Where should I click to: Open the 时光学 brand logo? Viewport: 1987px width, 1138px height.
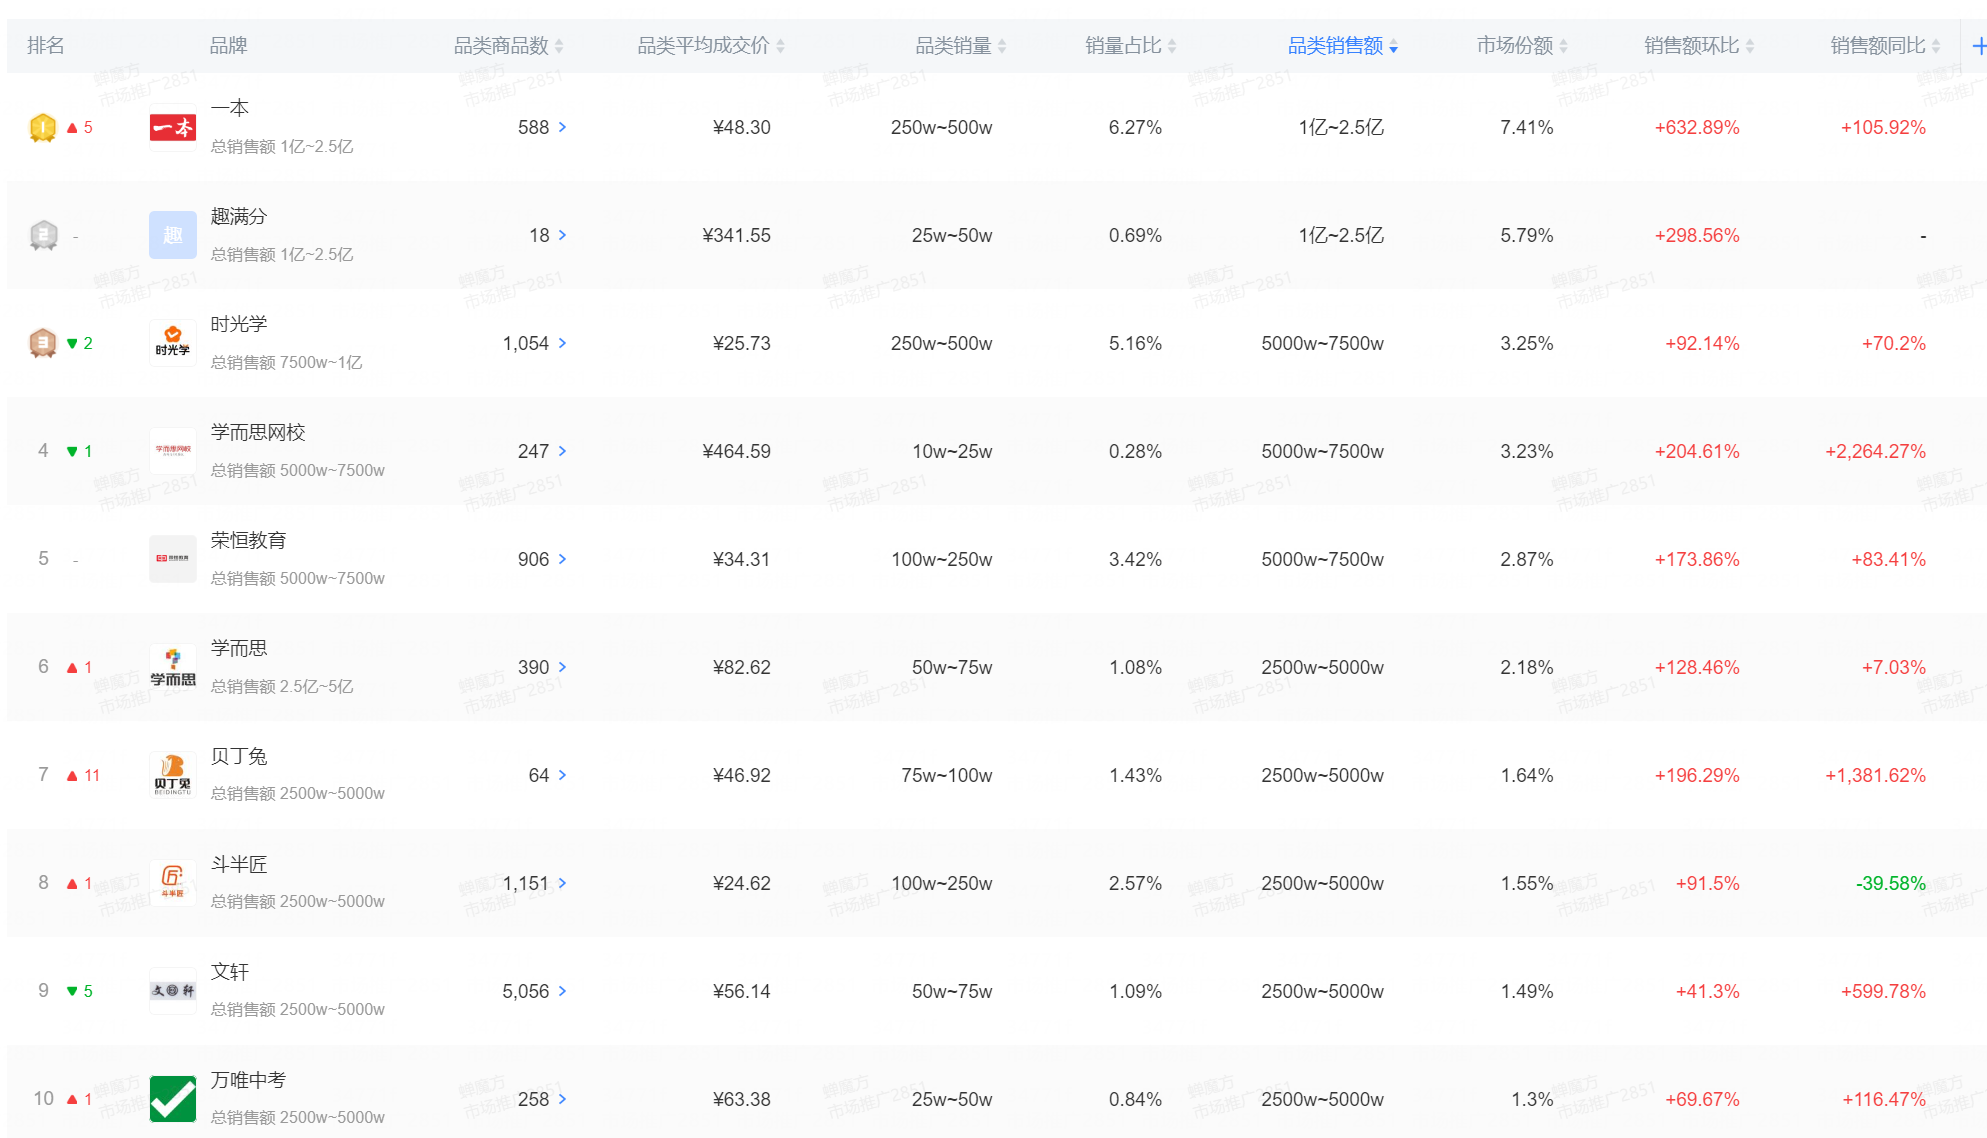(x=172, y=343)
